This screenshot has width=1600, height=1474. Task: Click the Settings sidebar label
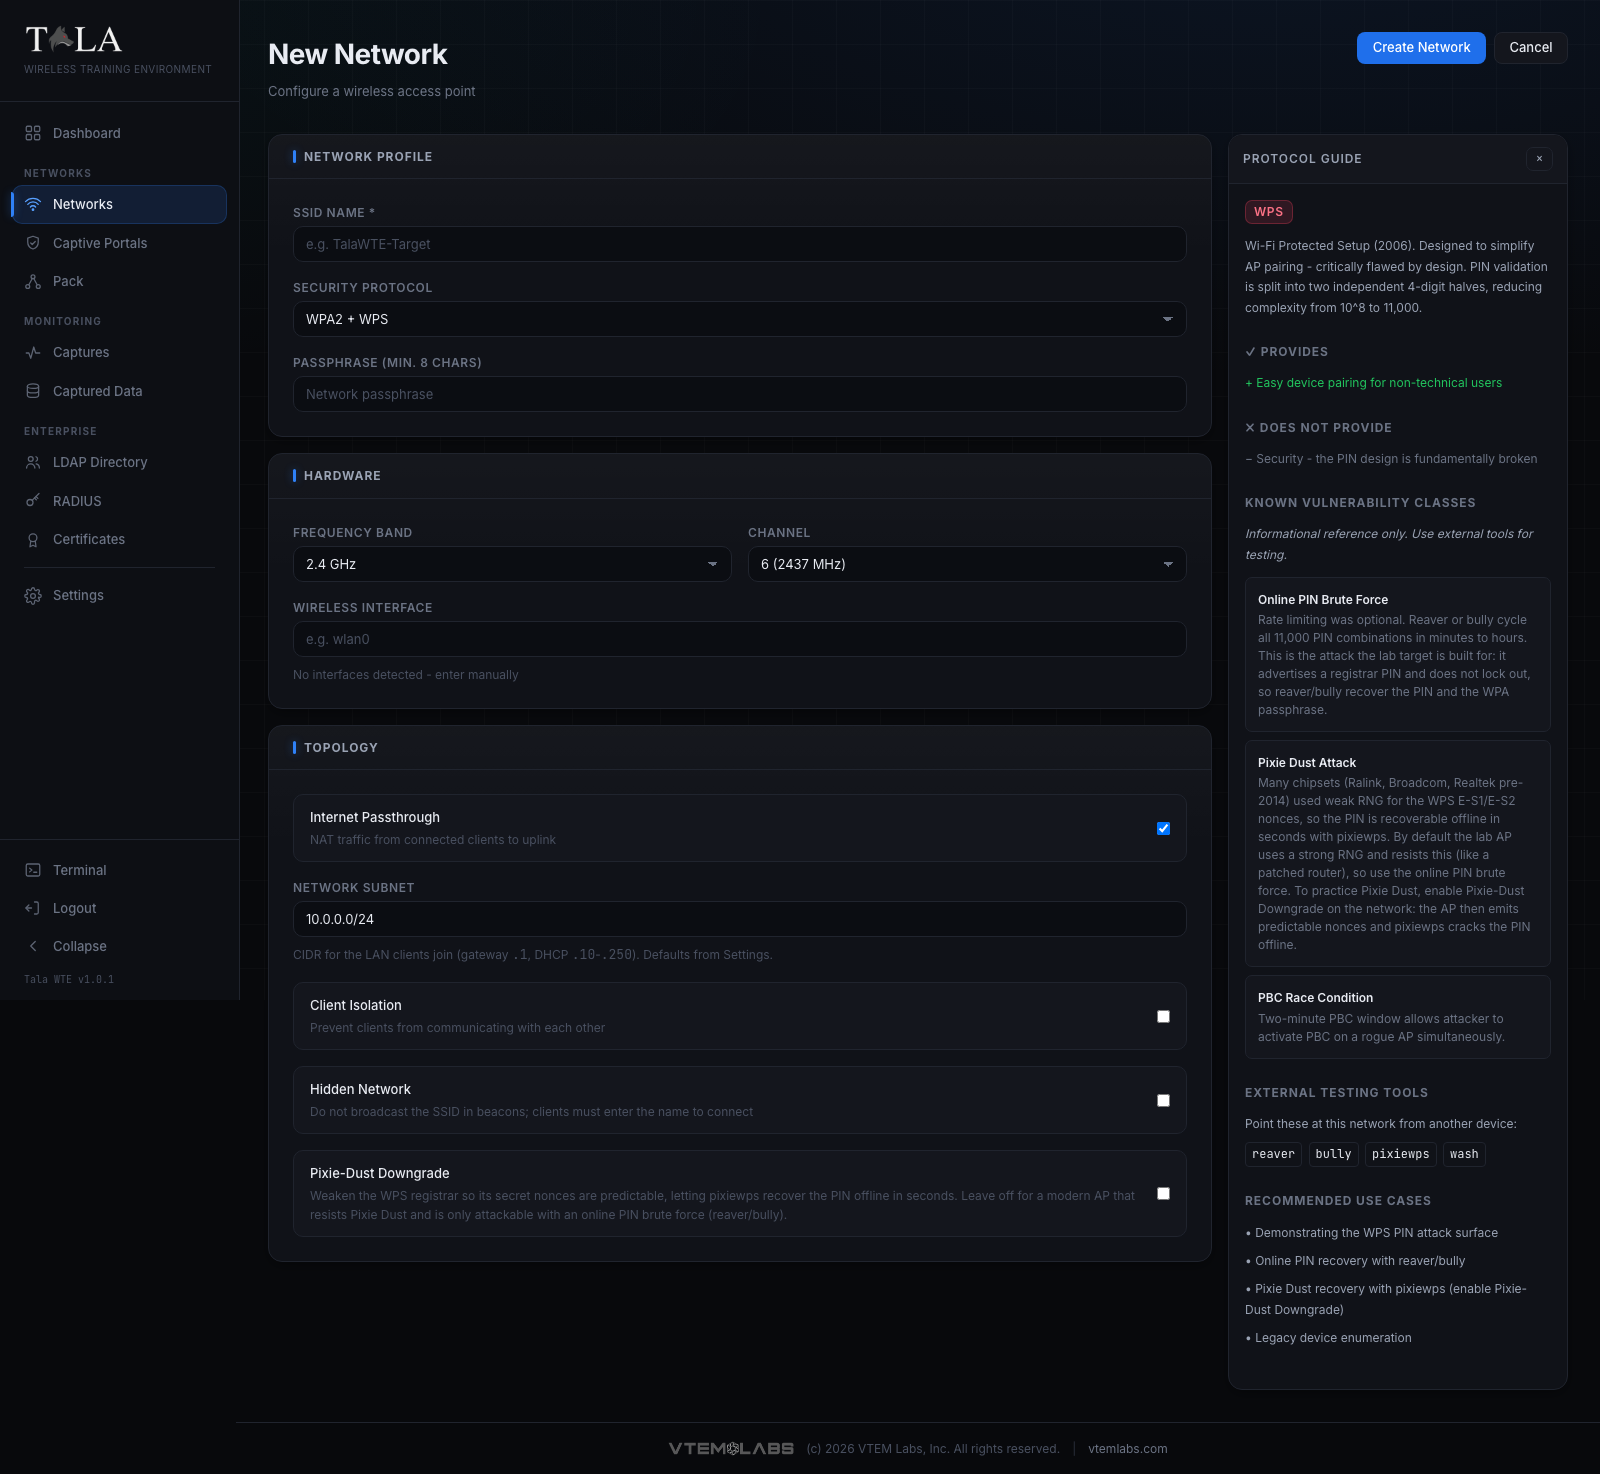pos(78,595)
